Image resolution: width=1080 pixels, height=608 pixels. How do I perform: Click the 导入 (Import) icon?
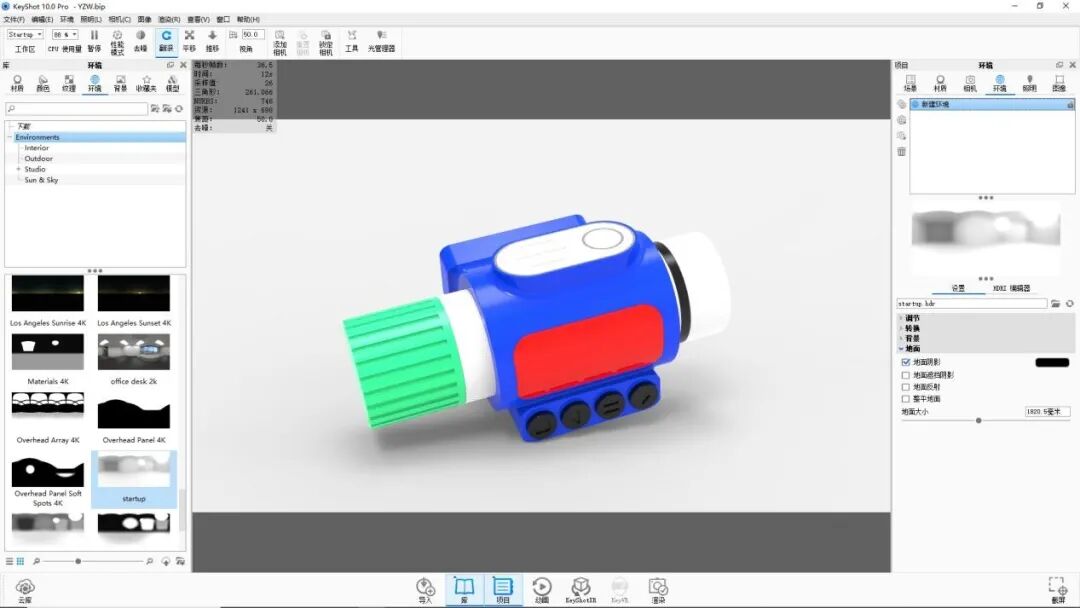point(424,585)
